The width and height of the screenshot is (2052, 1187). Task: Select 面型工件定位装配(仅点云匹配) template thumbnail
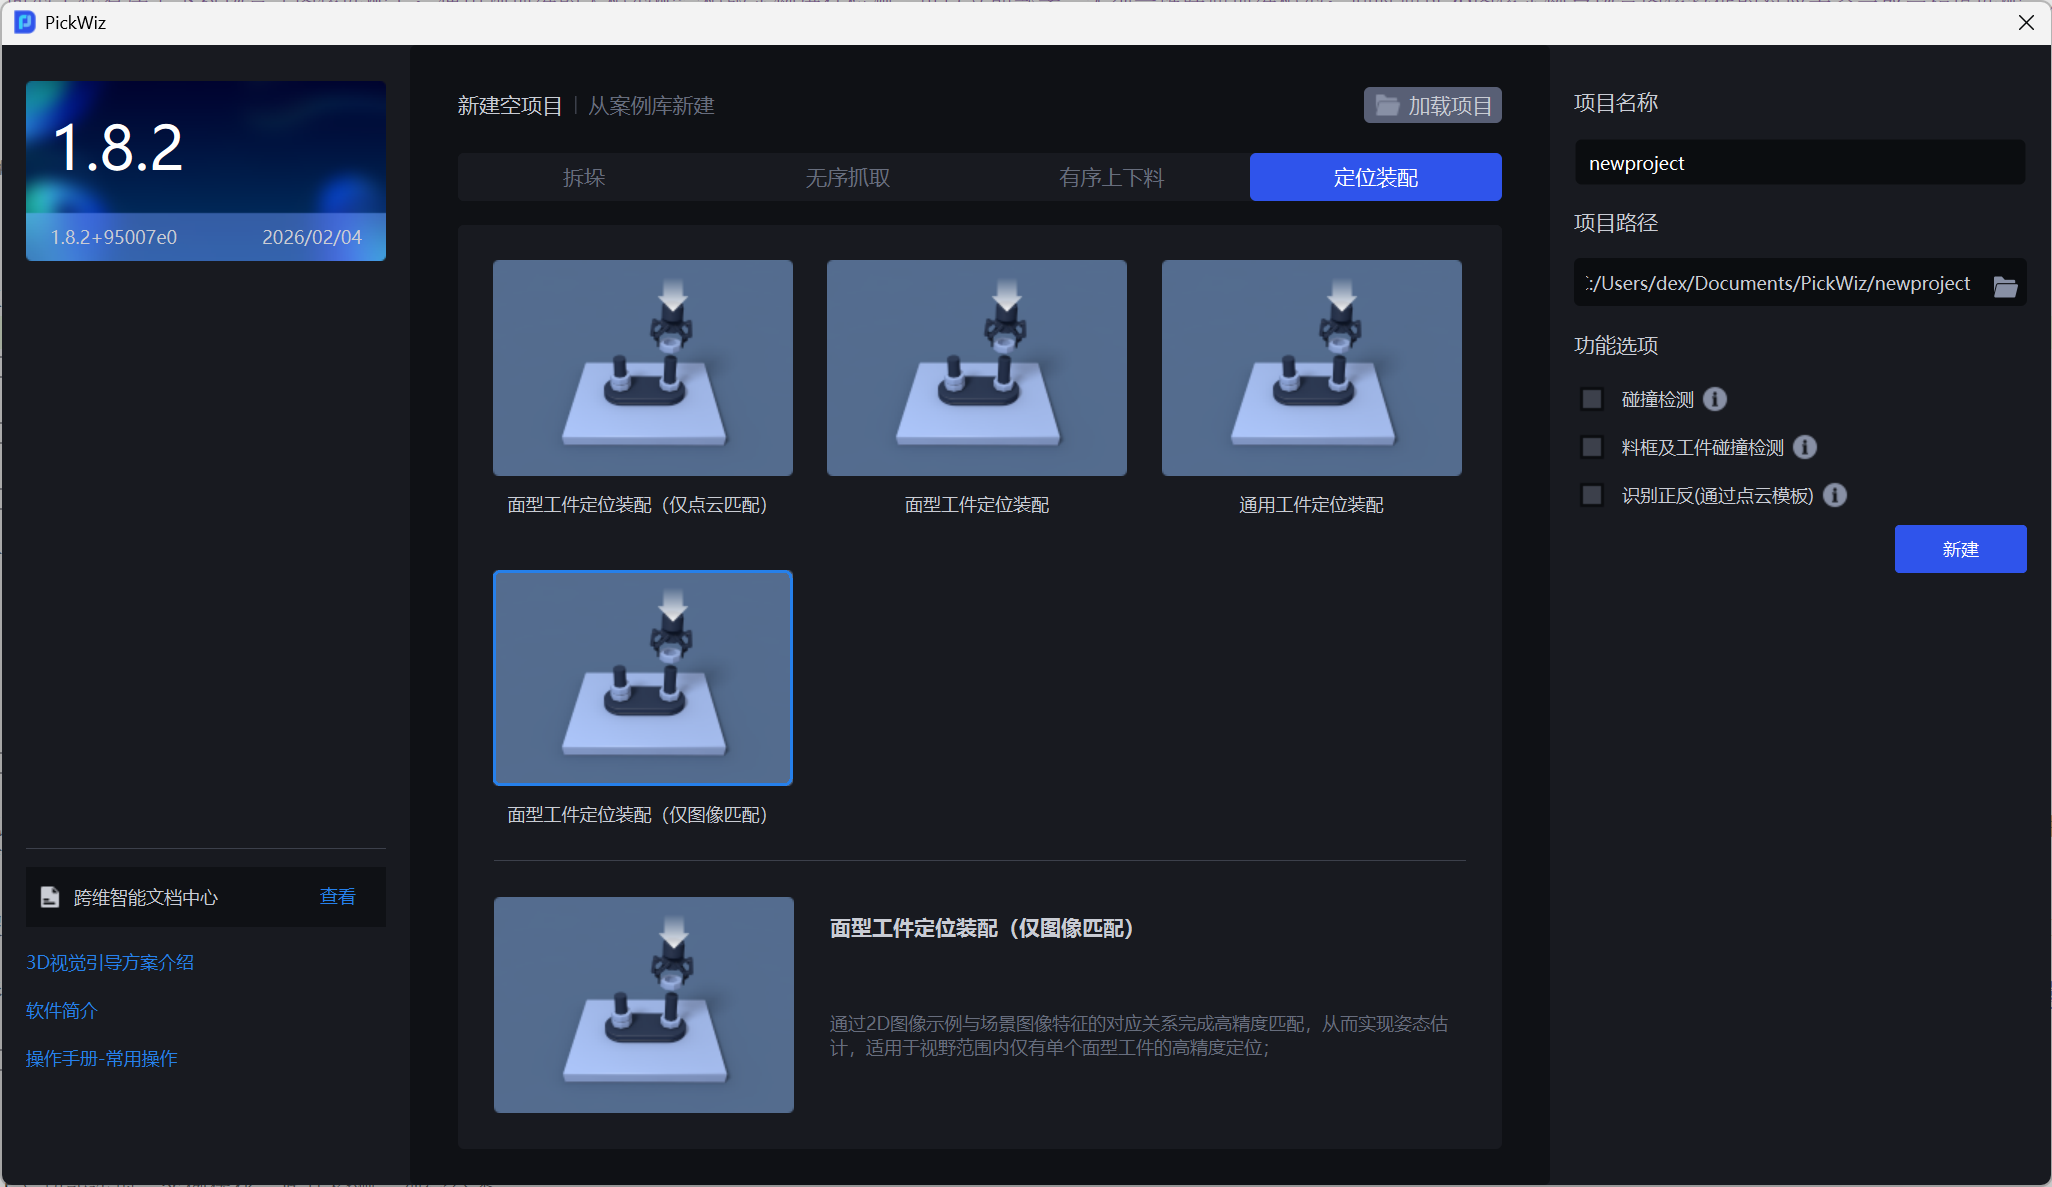click(x=642, y=368)
